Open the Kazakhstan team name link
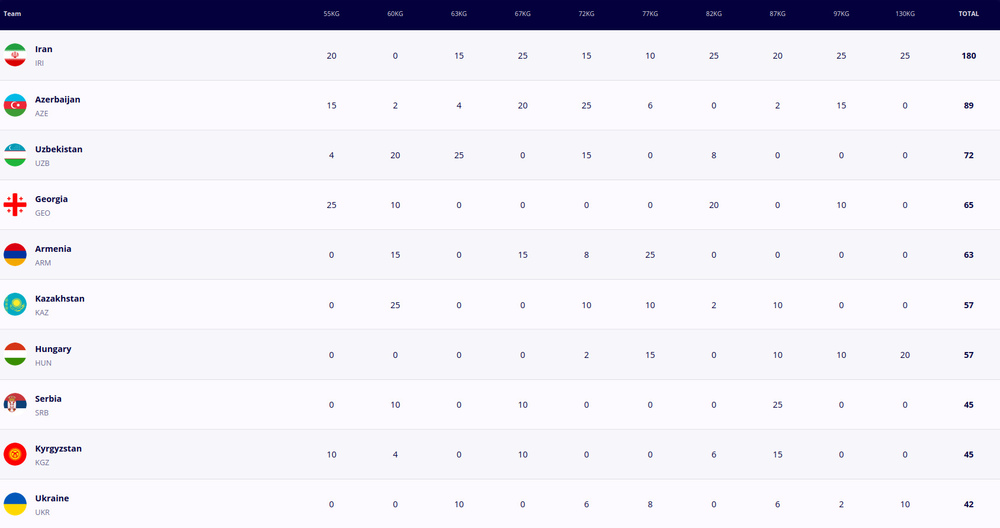 pyautogui.click(x=59, y=298)
